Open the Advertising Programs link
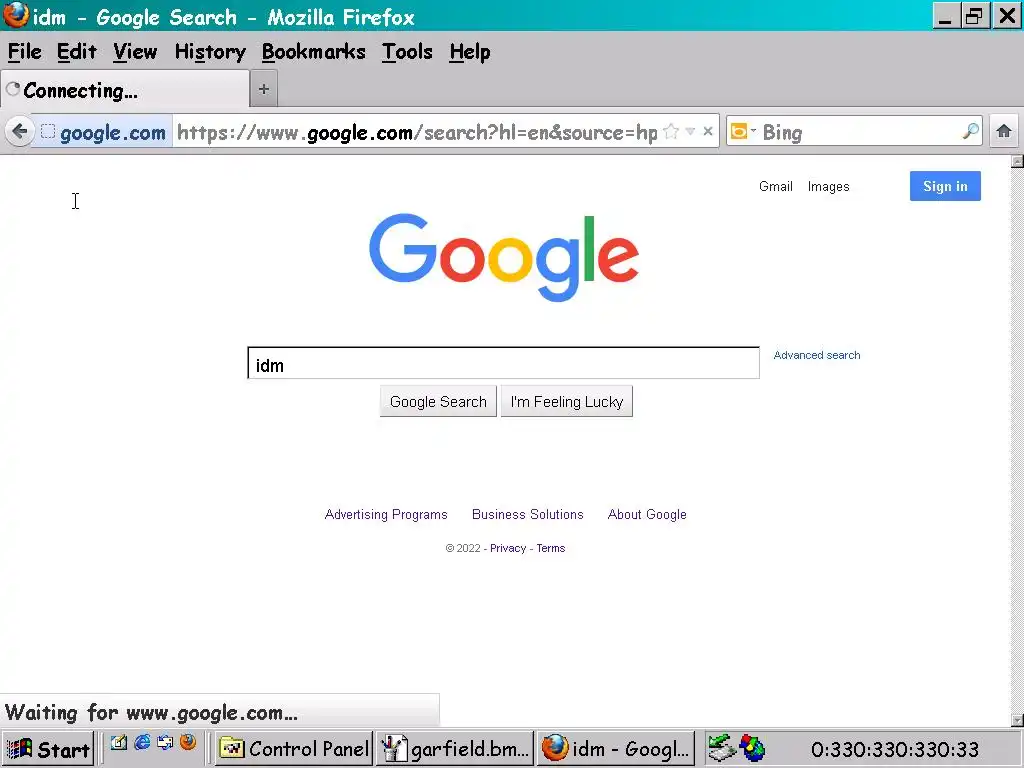Viewport: 1024px width, 768px height. pyautogui.click(x=386, y=515)
